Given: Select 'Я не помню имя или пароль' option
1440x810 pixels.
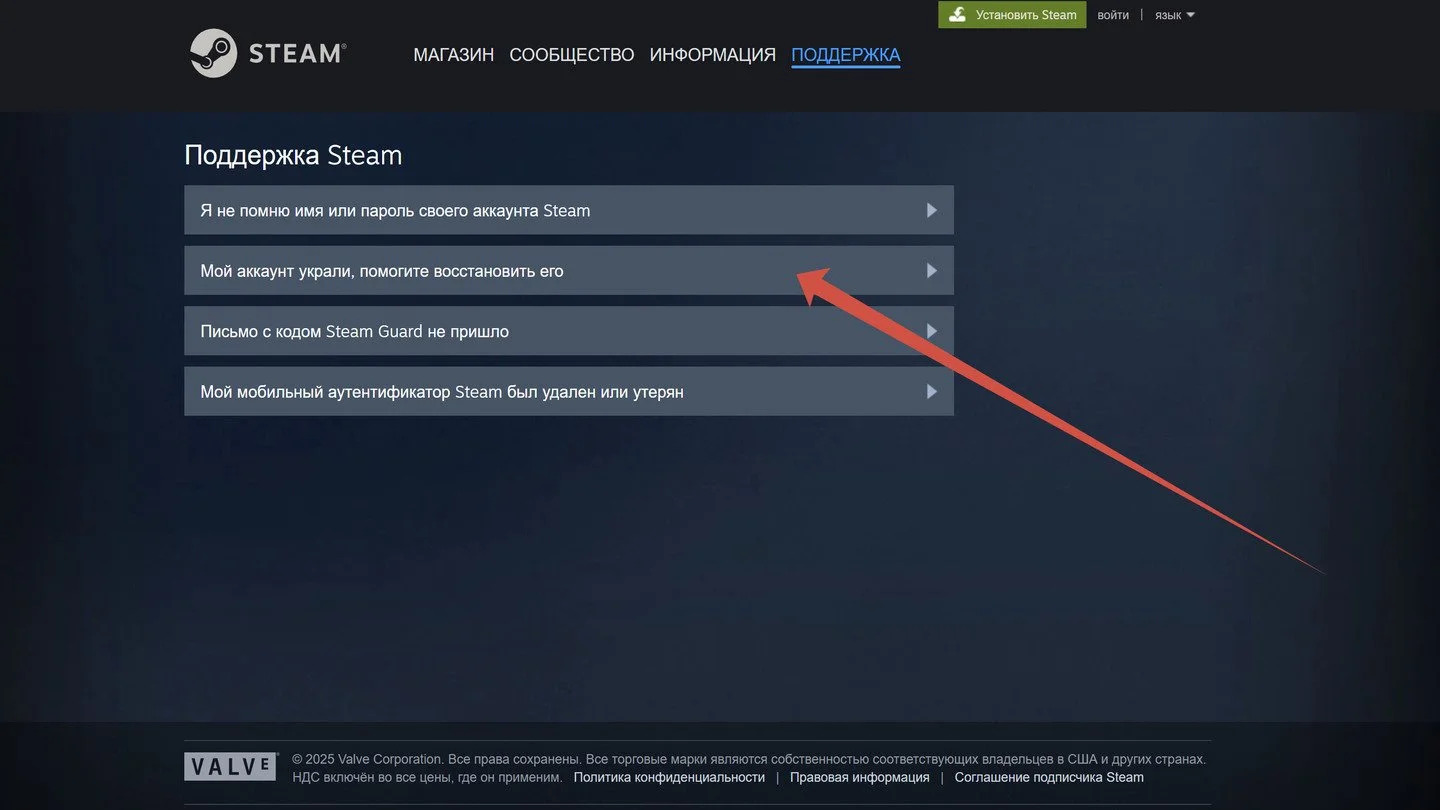Looking at the screenshot, I should (569, 210).
